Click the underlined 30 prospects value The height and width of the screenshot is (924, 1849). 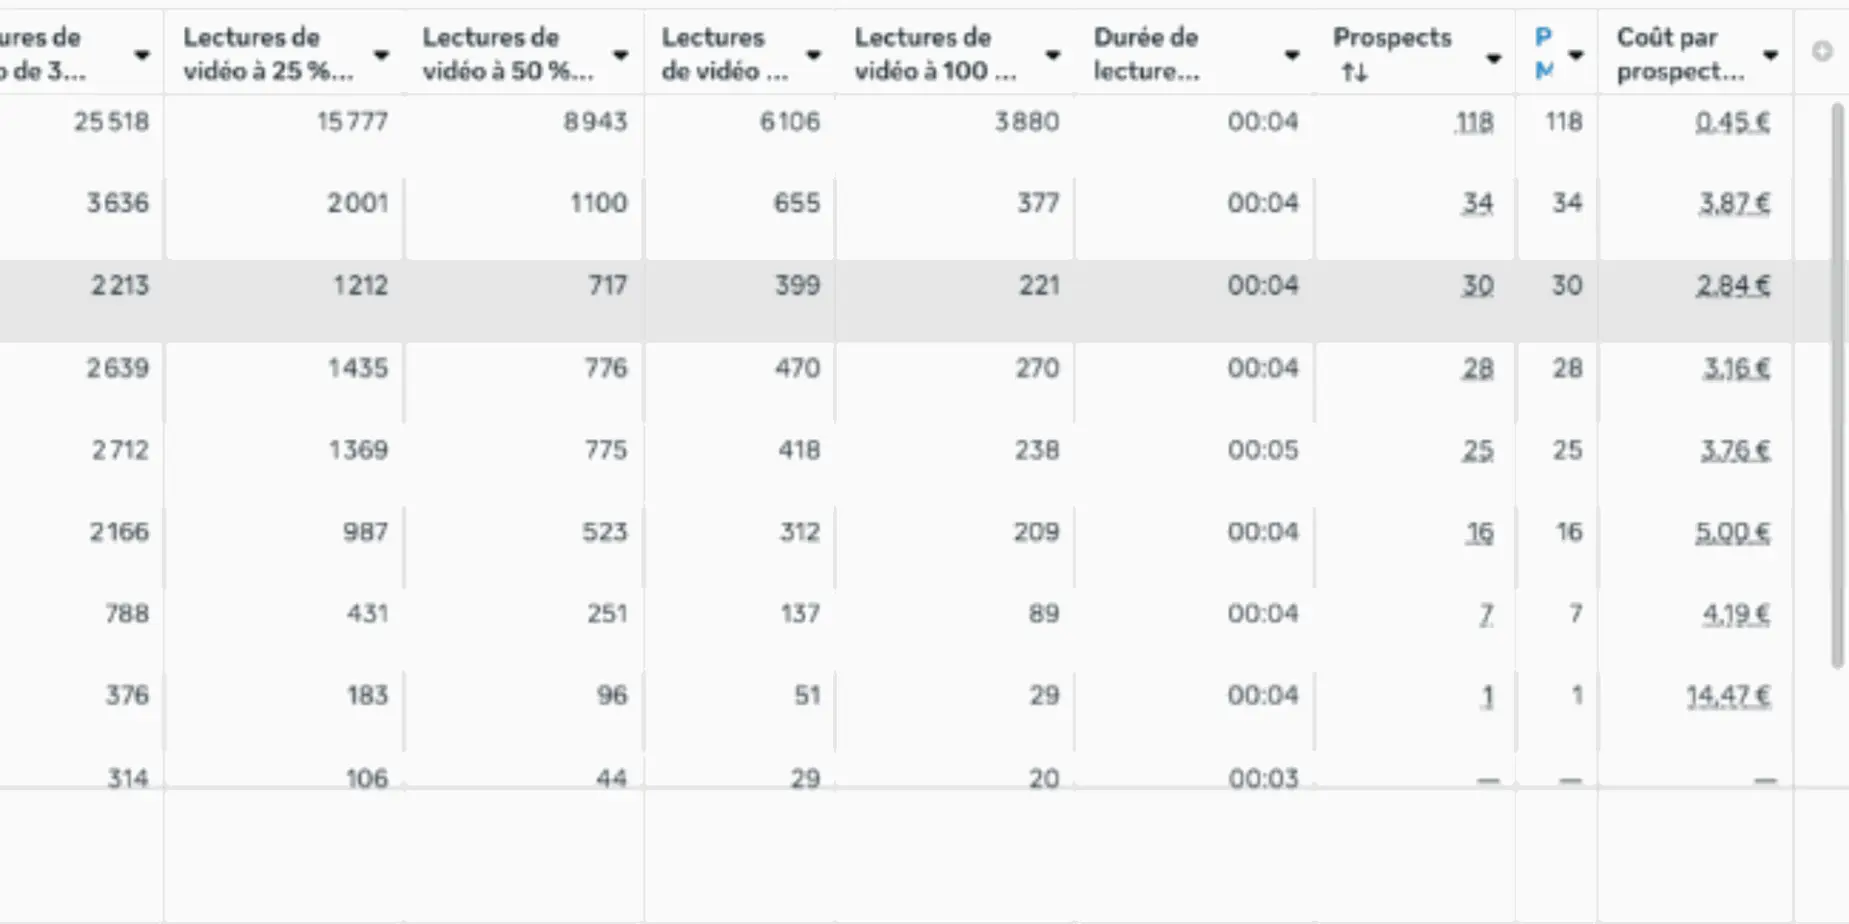(x=1477, y=286)
